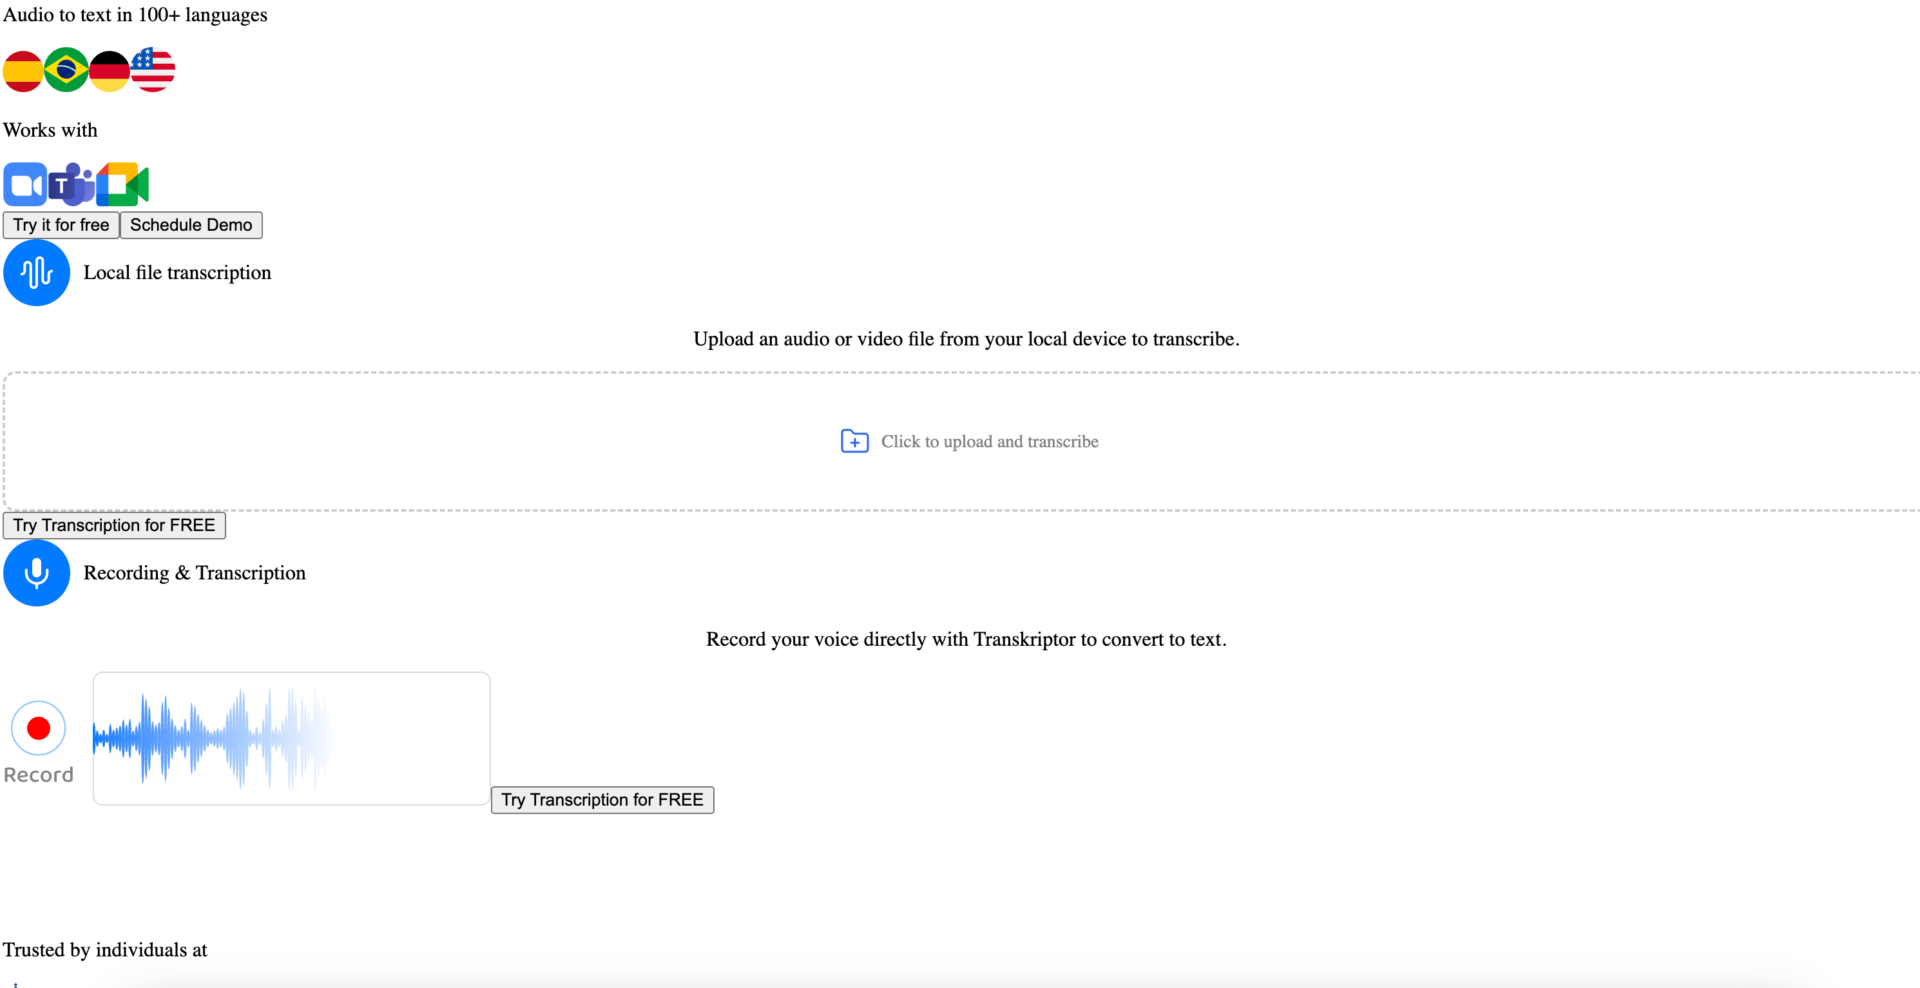Click the audio waveform preview box

point(291,739)
